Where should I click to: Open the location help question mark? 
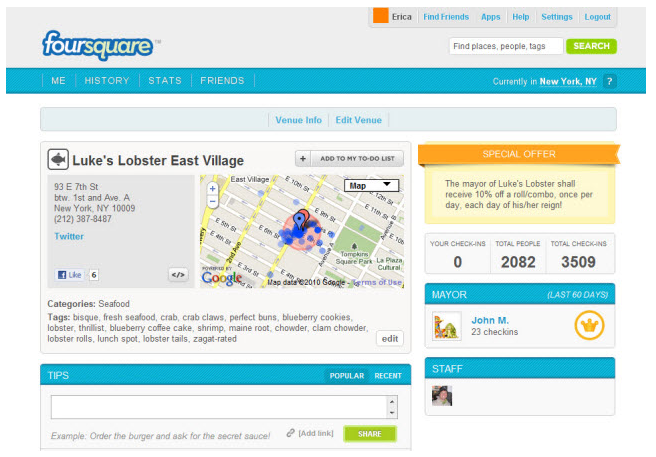(x=610, y=81)
